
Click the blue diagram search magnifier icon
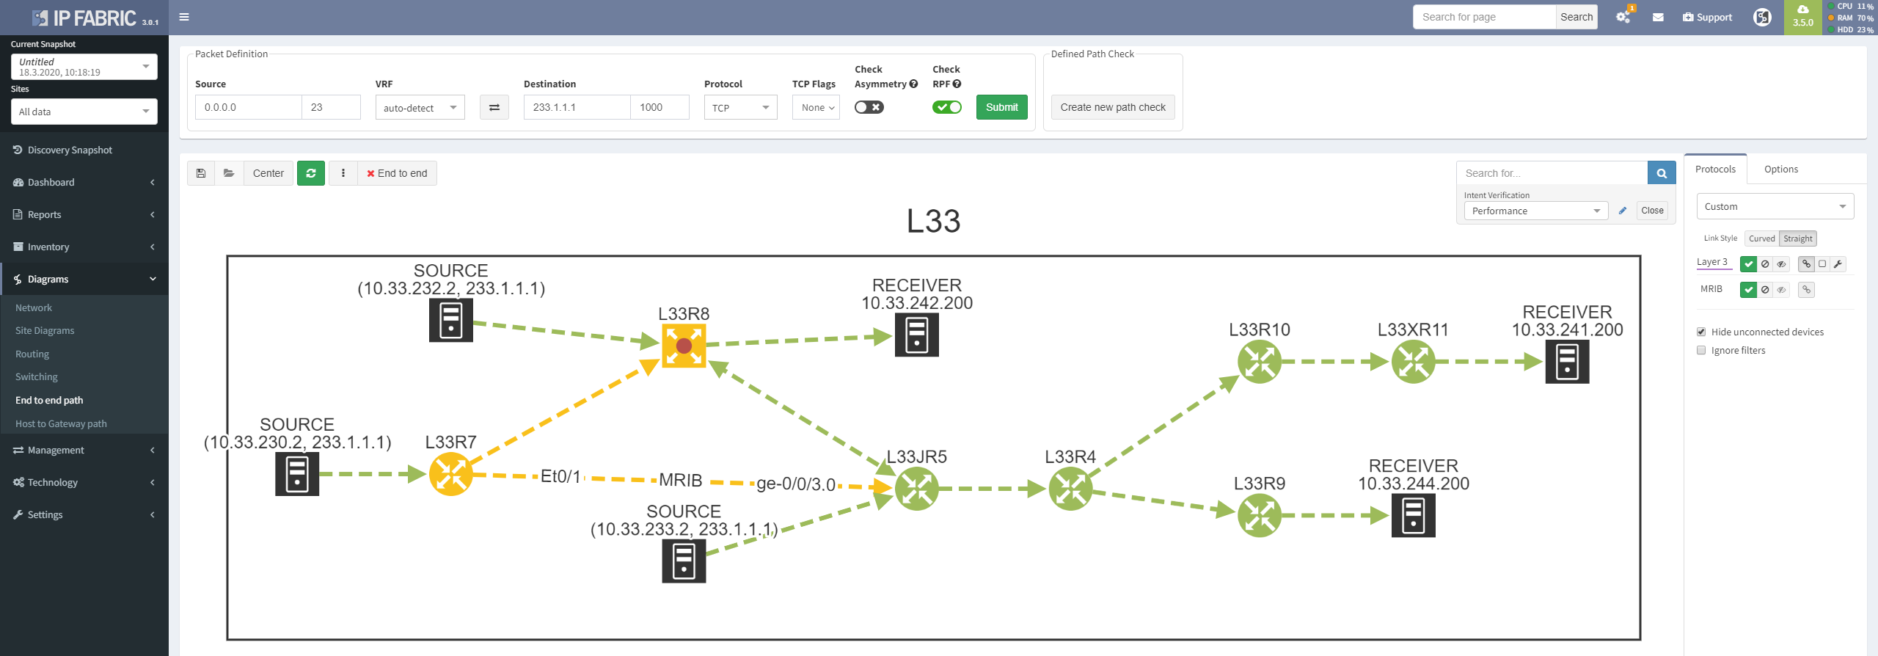(x=1661, y=173)
